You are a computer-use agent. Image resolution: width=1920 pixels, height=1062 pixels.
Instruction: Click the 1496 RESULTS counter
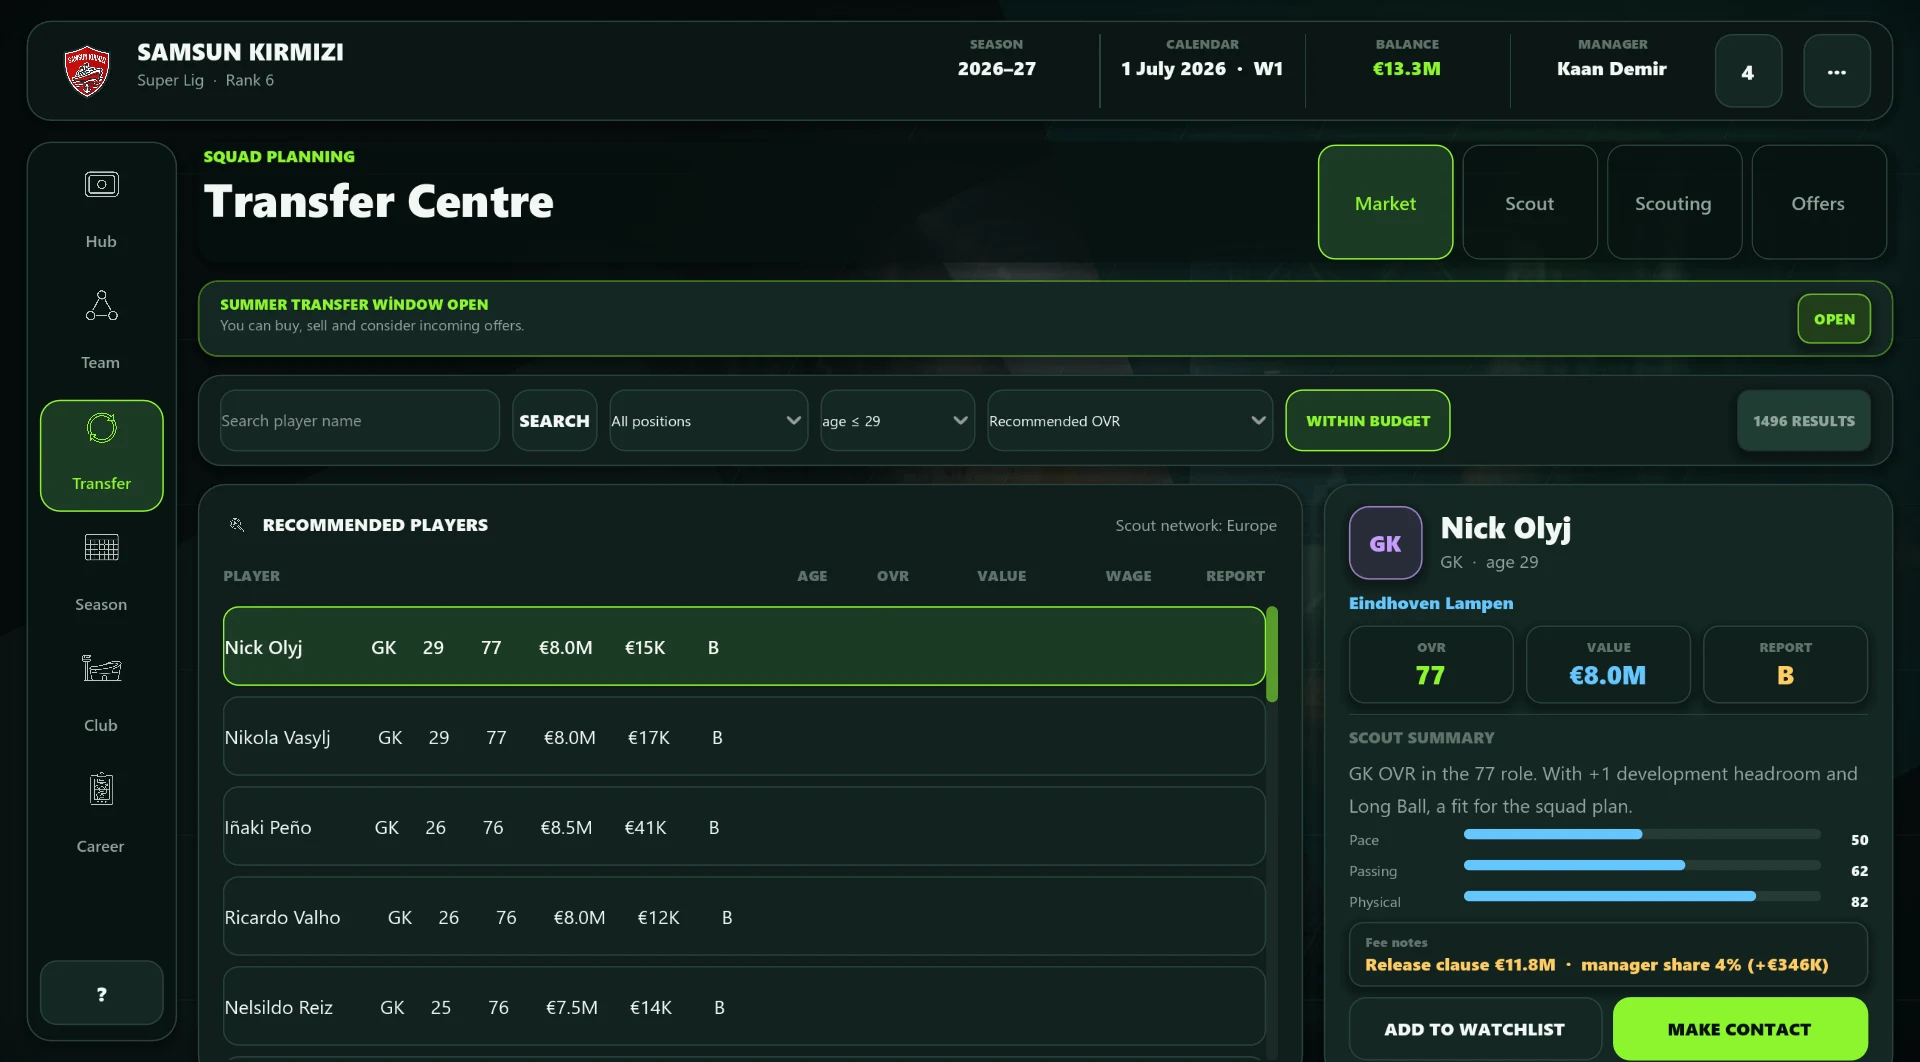(x=1803, y=421)
